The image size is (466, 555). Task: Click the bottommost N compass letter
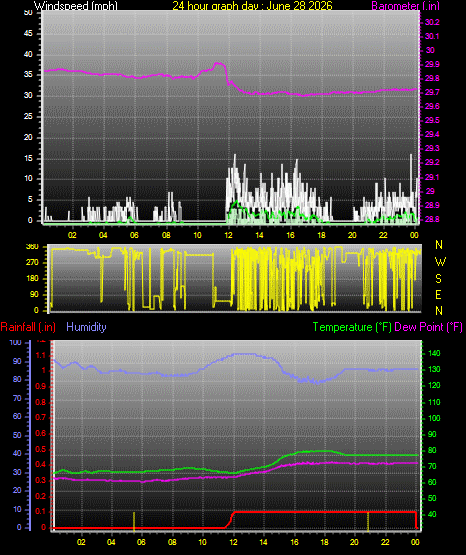439,310
